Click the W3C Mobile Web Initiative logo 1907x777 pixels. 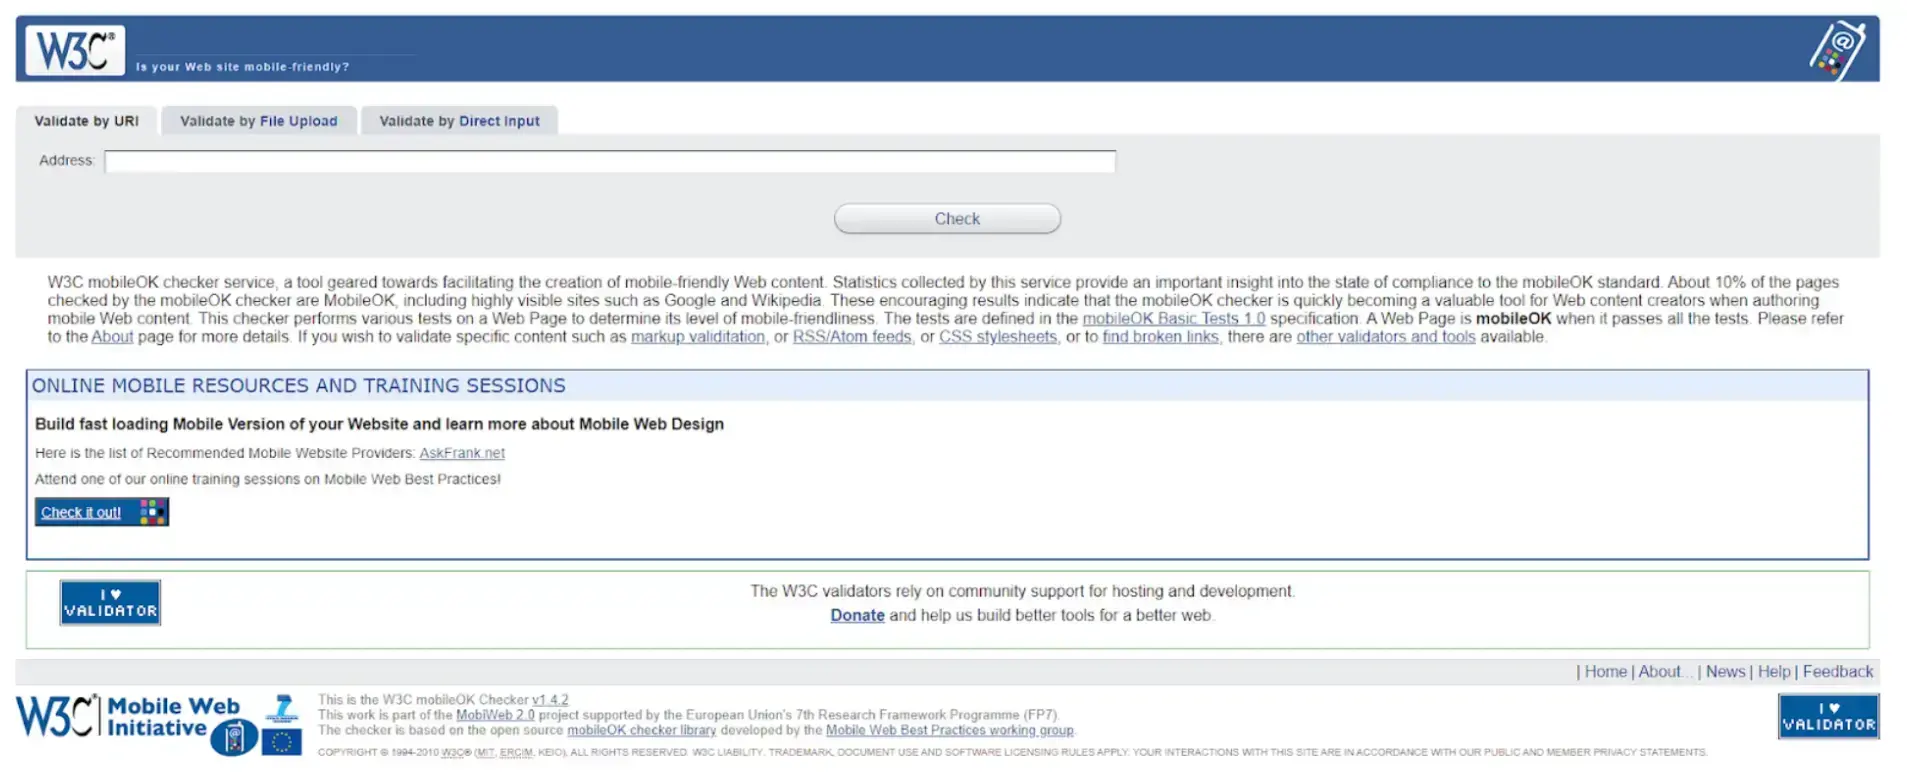pyautogui.click(x=128, y=716)
